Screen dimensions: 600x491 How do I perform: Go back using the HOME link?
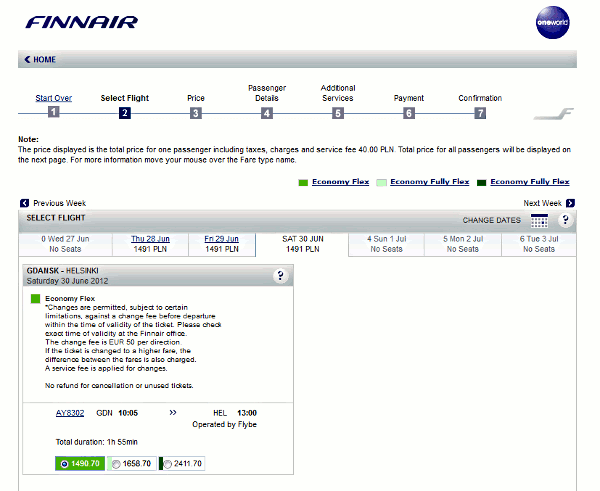tap(40, 59)
